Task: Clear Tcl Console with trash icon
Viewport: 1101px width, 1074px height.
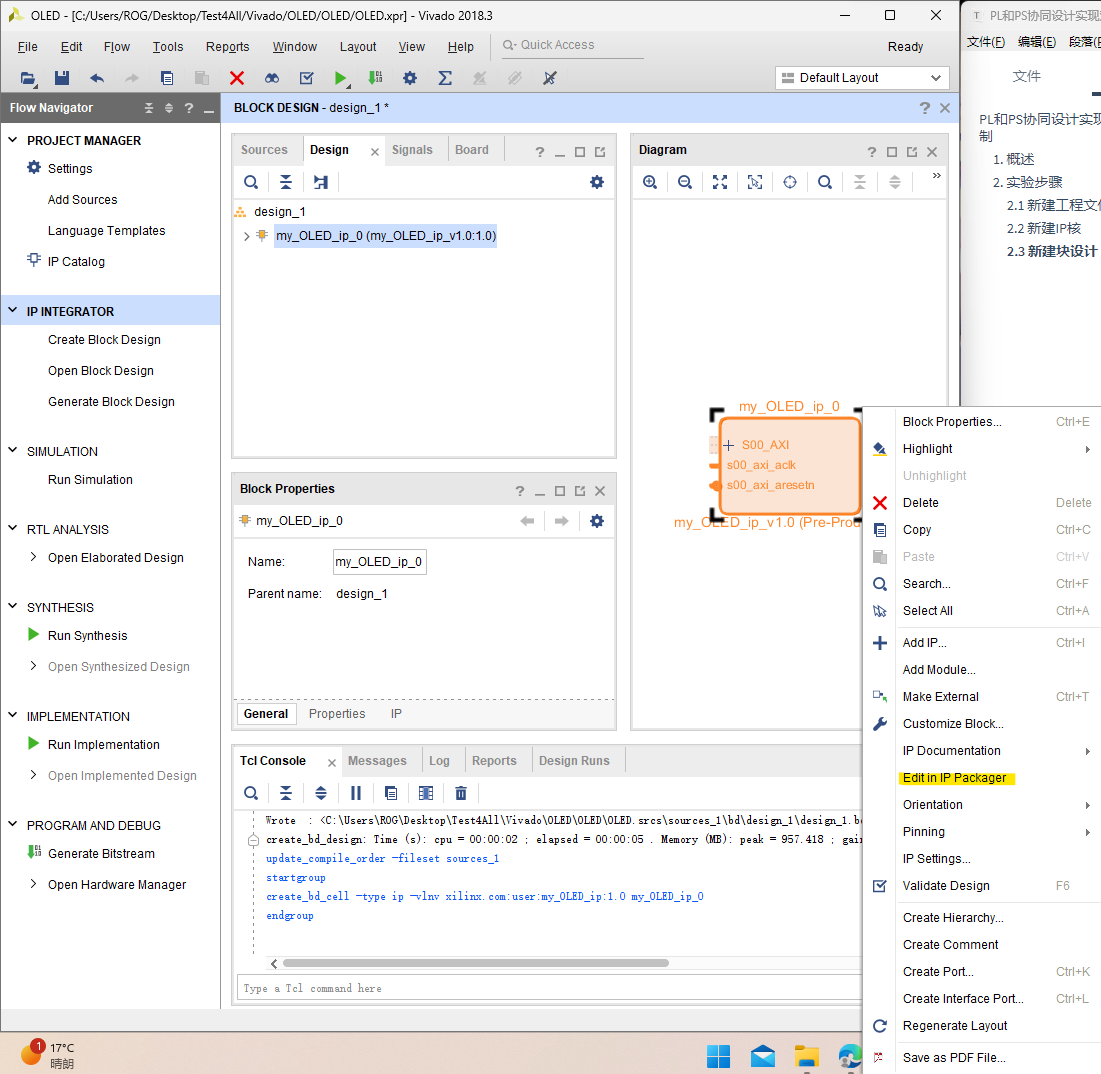Action: [x=461, y=793]
